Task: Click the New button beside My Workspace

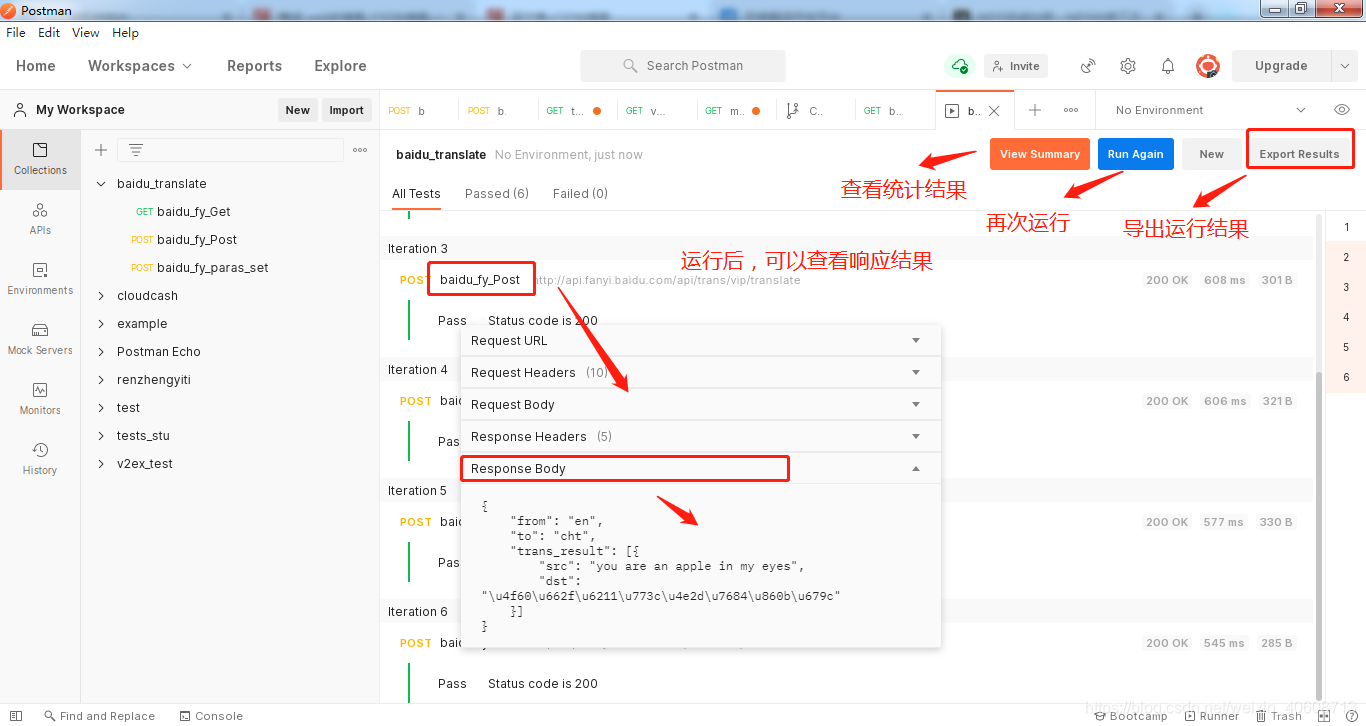Action: coord(298,110)
